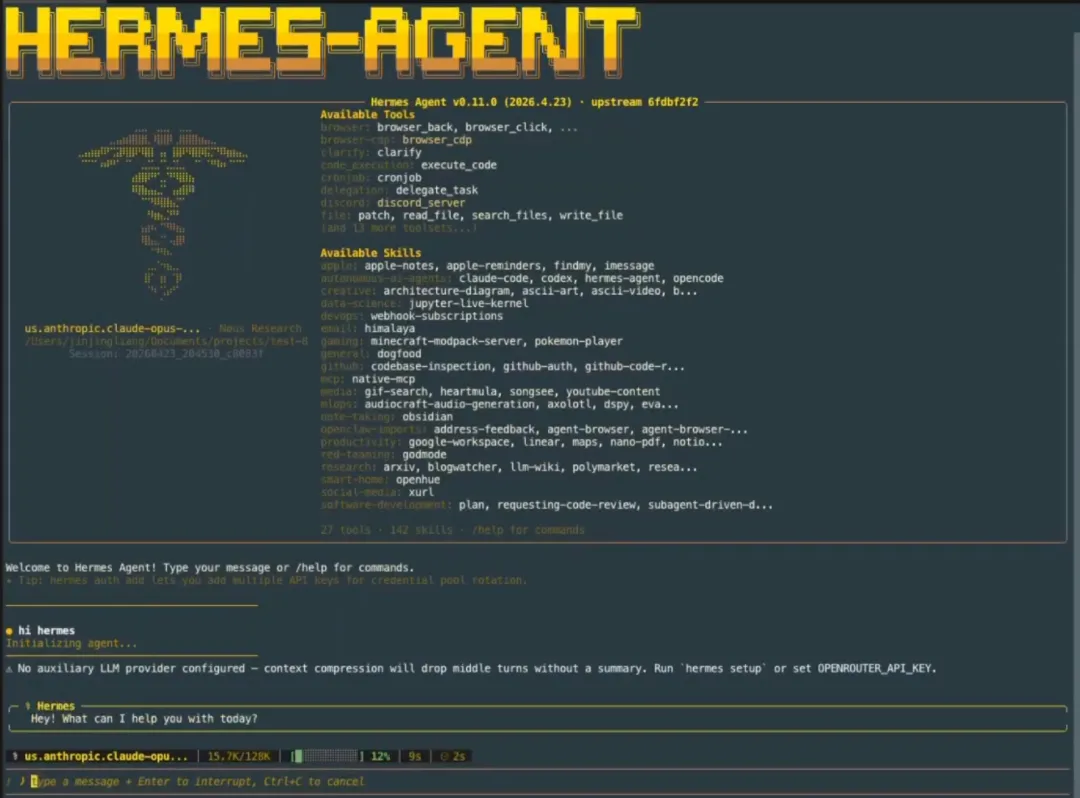Click the "ascii-video" skill
The width and height of the screenshot is (1080, 798).
[x=626, y=291]
